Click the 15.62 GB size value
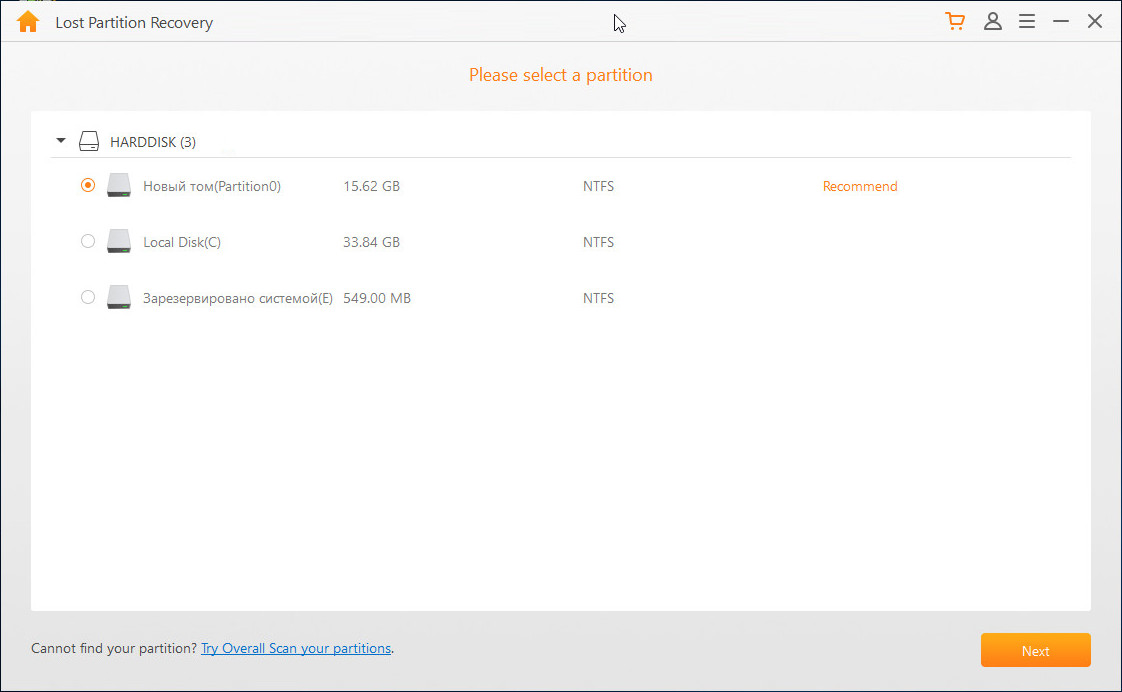 (x=371, y=186)
